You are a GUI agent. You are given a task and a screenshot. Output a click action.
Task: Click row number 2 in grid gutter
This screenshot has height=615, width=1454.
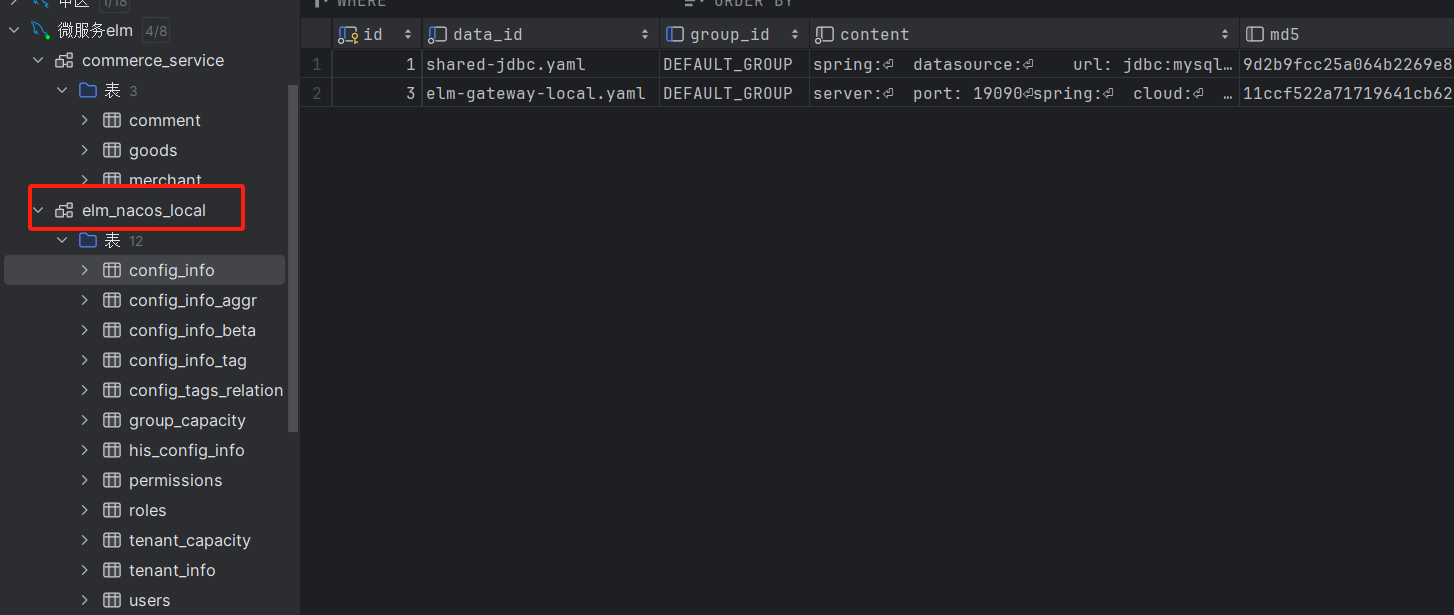(x=316, y=93)
